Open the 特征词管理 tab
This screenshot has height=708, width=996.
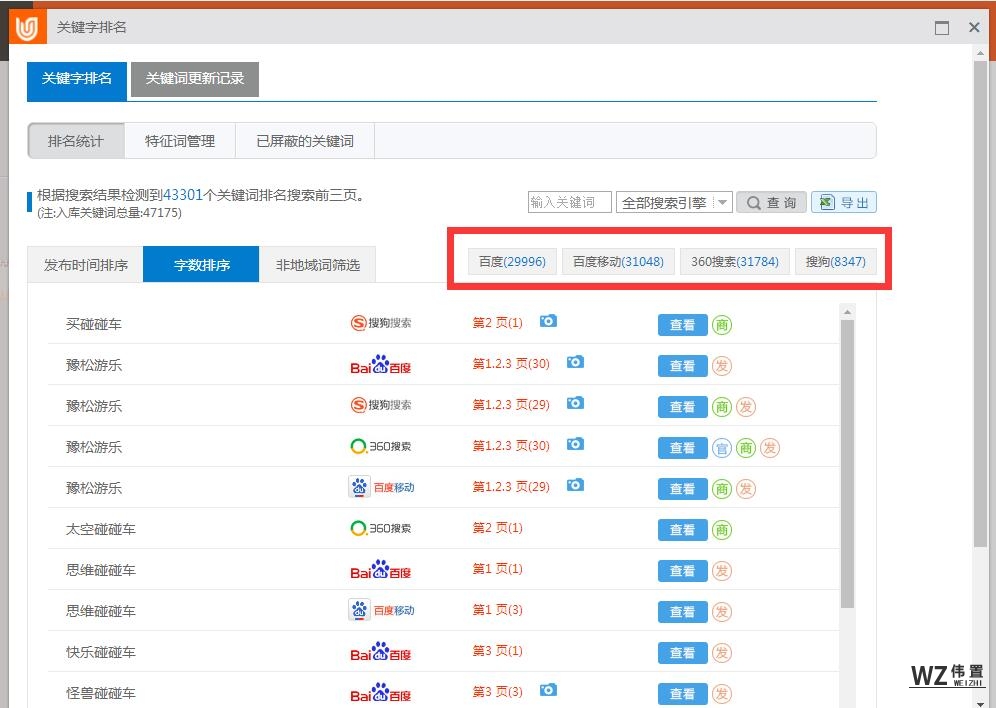180,141
